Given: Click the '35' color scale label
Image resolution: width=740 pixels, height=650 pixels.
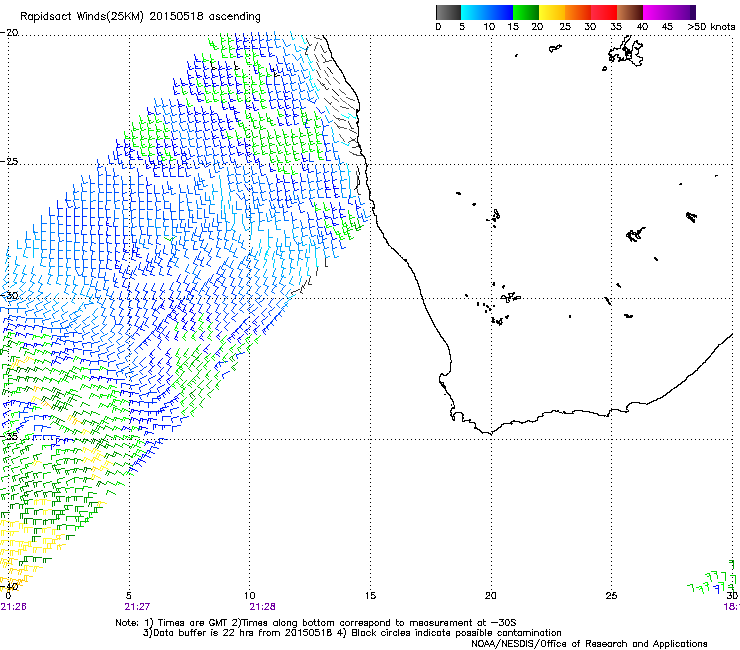Looking at the screenshot, I should click(615, 27).
